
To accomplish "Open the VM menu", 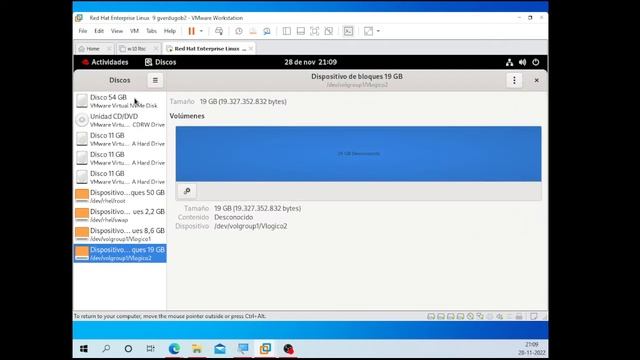I will [x=134, y=31].
